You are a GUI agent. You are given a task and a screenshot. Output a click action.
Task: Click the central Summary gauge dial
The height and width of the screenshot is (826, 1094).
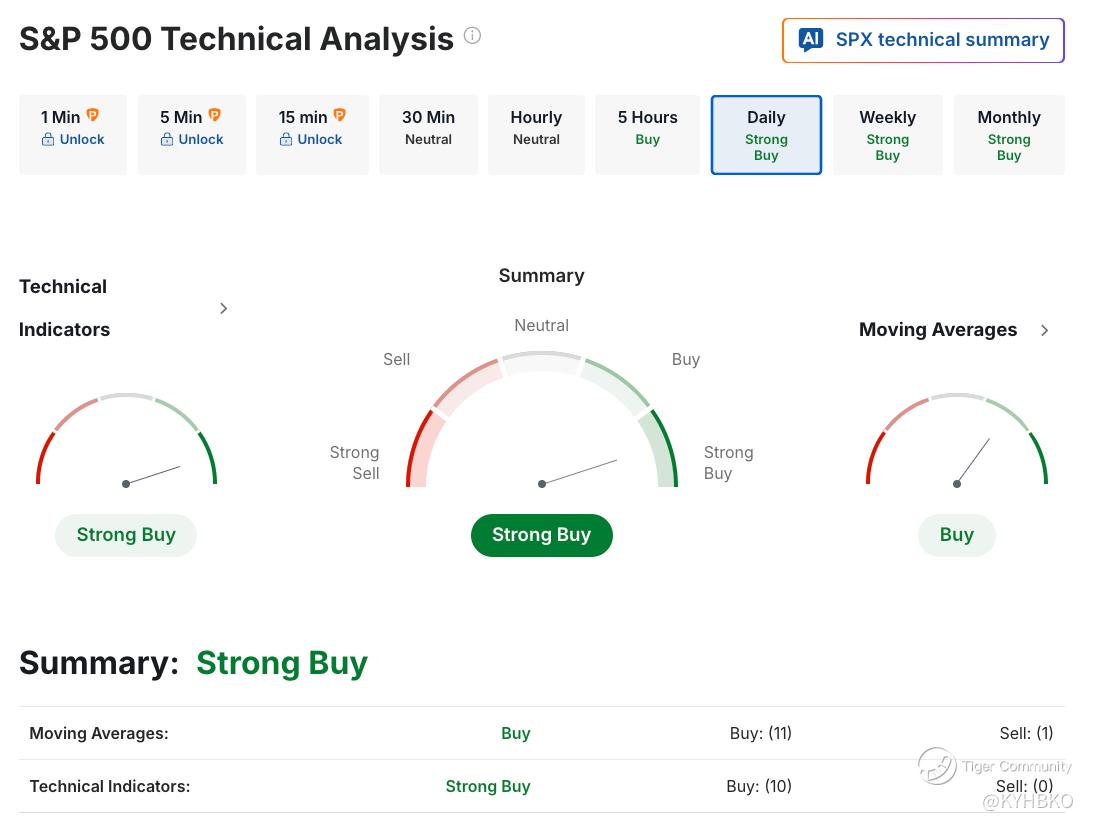coord(541,420)
